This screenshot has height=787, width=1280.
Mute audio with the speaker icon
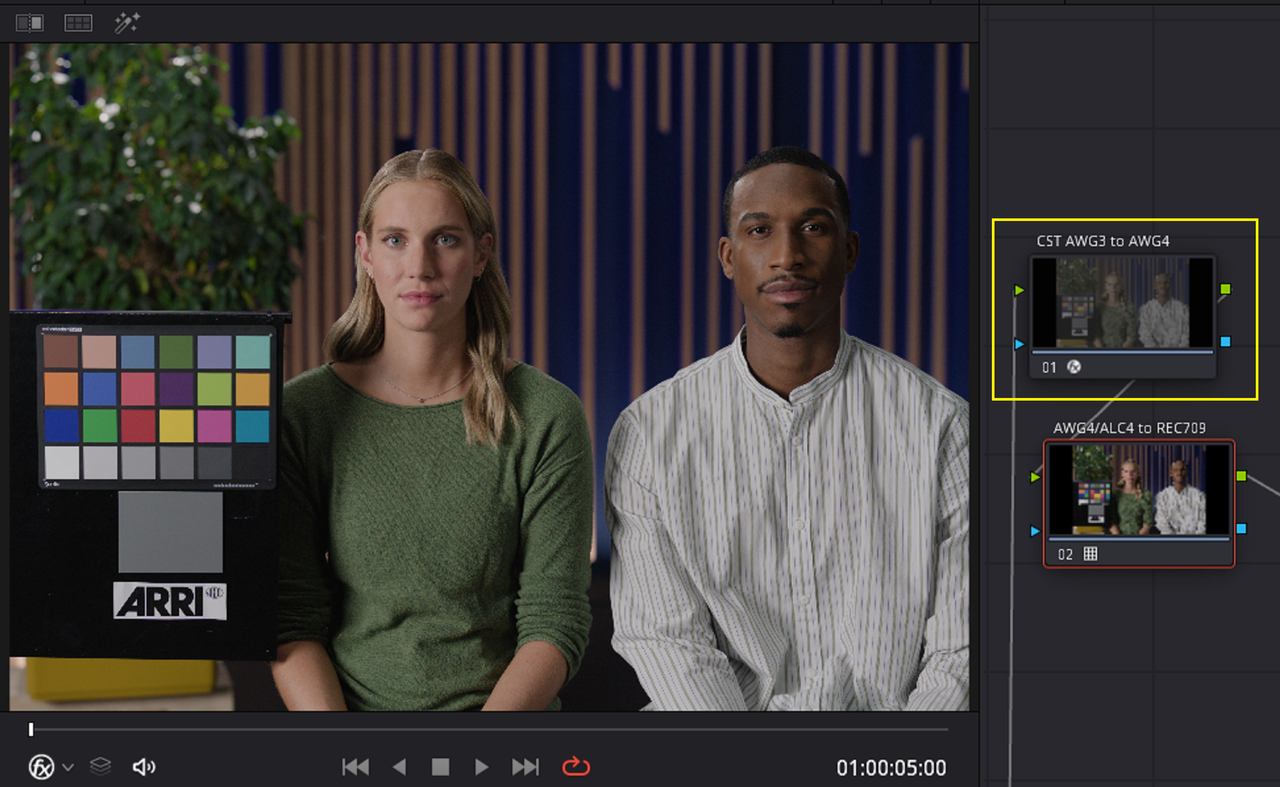tap(144, 767)
